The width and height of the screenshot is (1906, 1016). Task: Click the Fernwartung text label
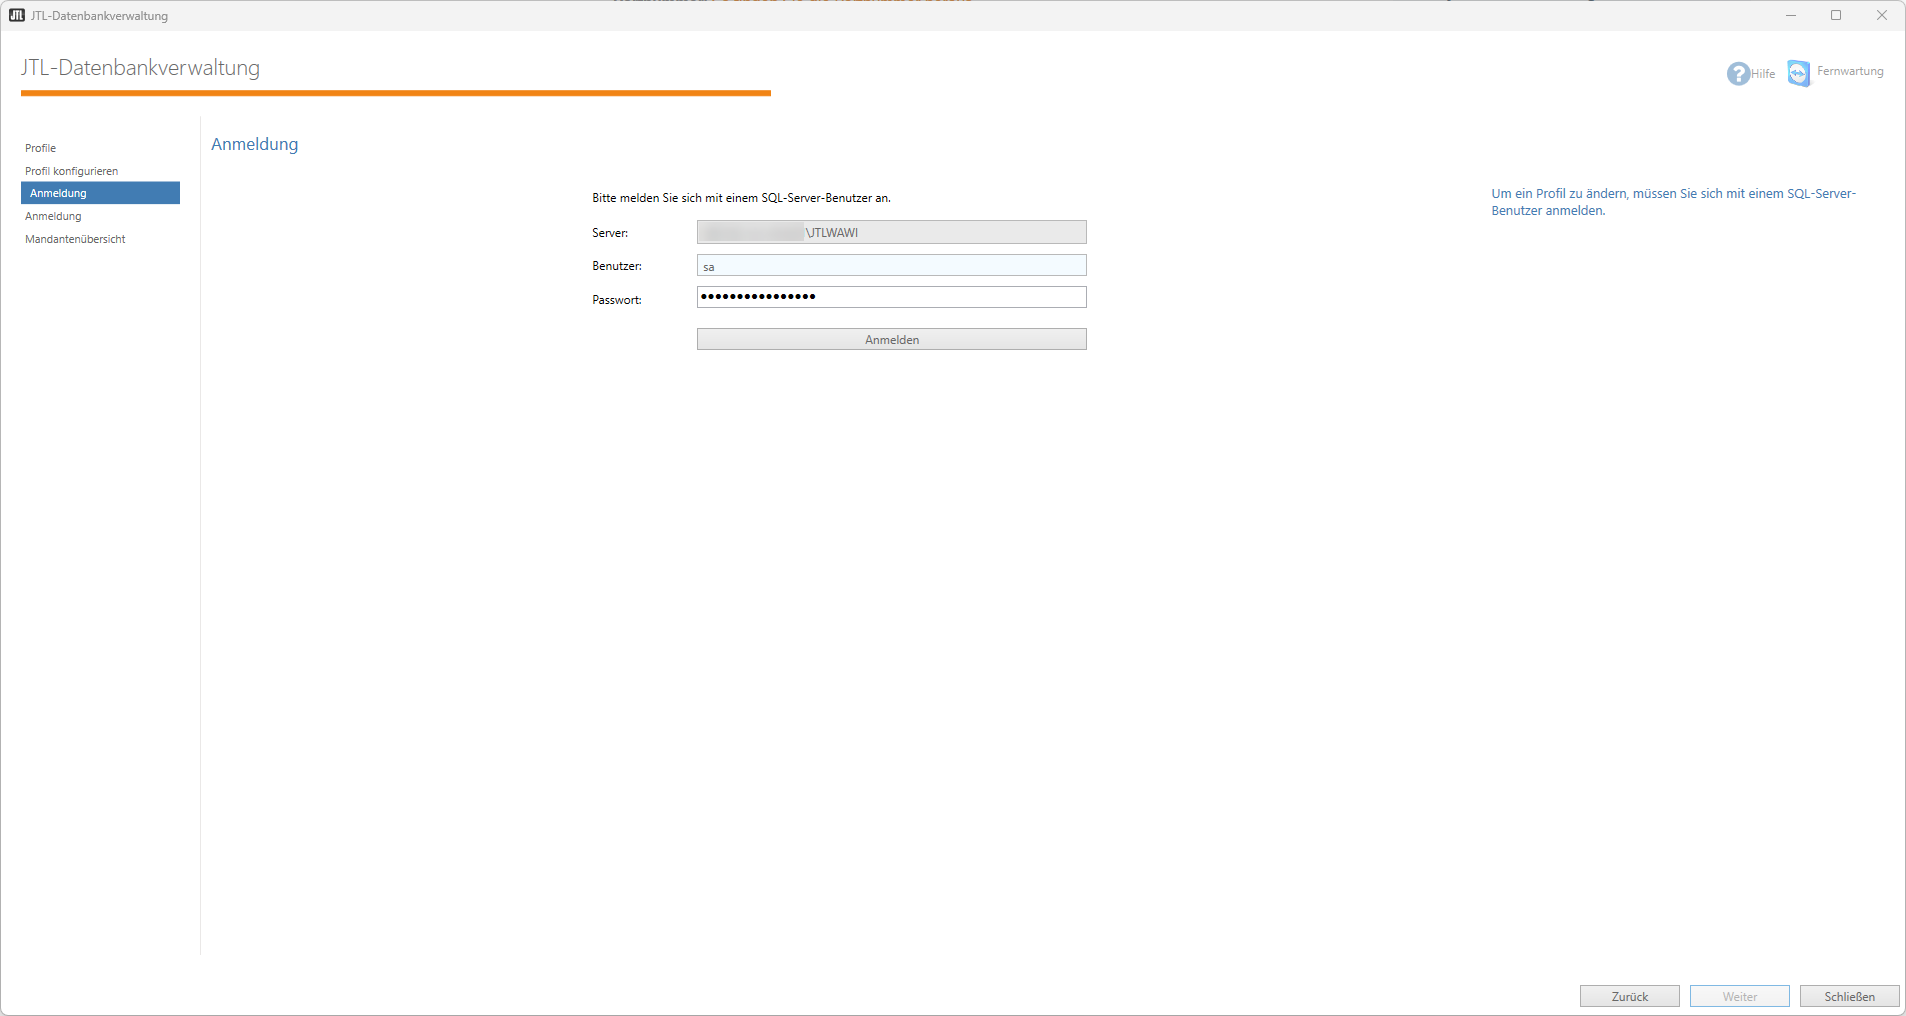[1850, 71]
